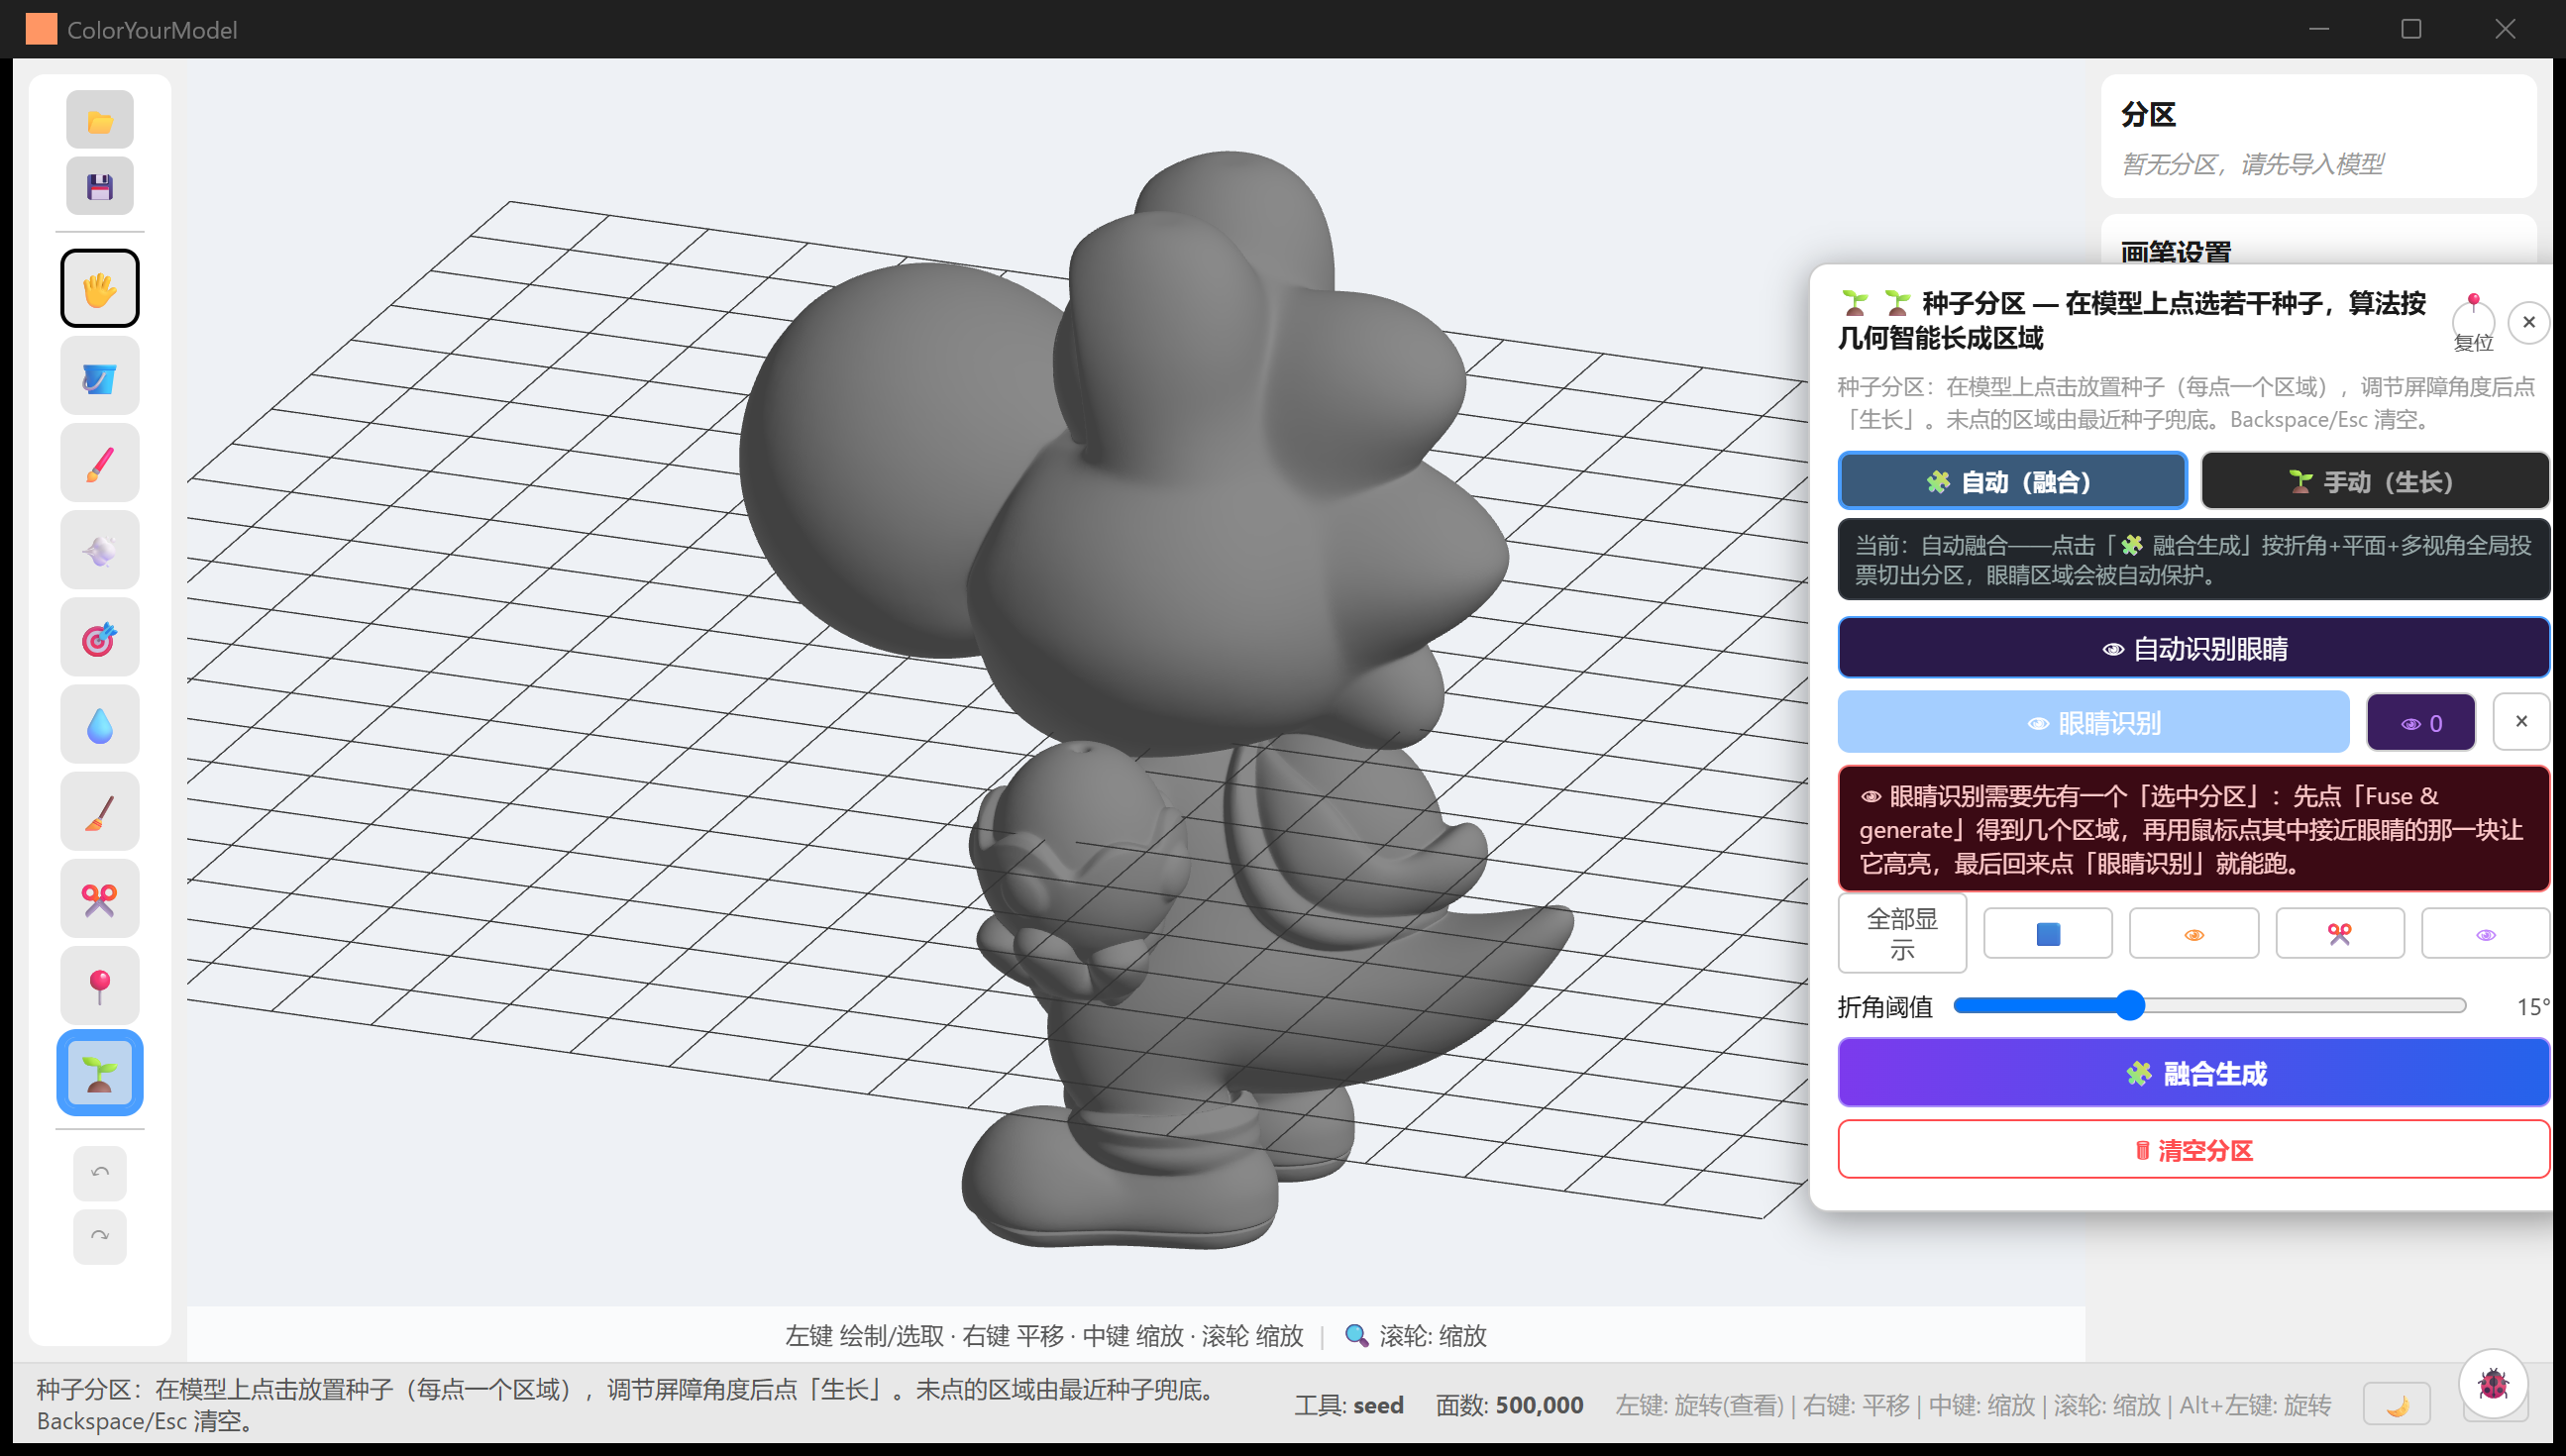Toggle the purple eye visibility filter
The image size is (2566, 1456).
click(2484, 934)
